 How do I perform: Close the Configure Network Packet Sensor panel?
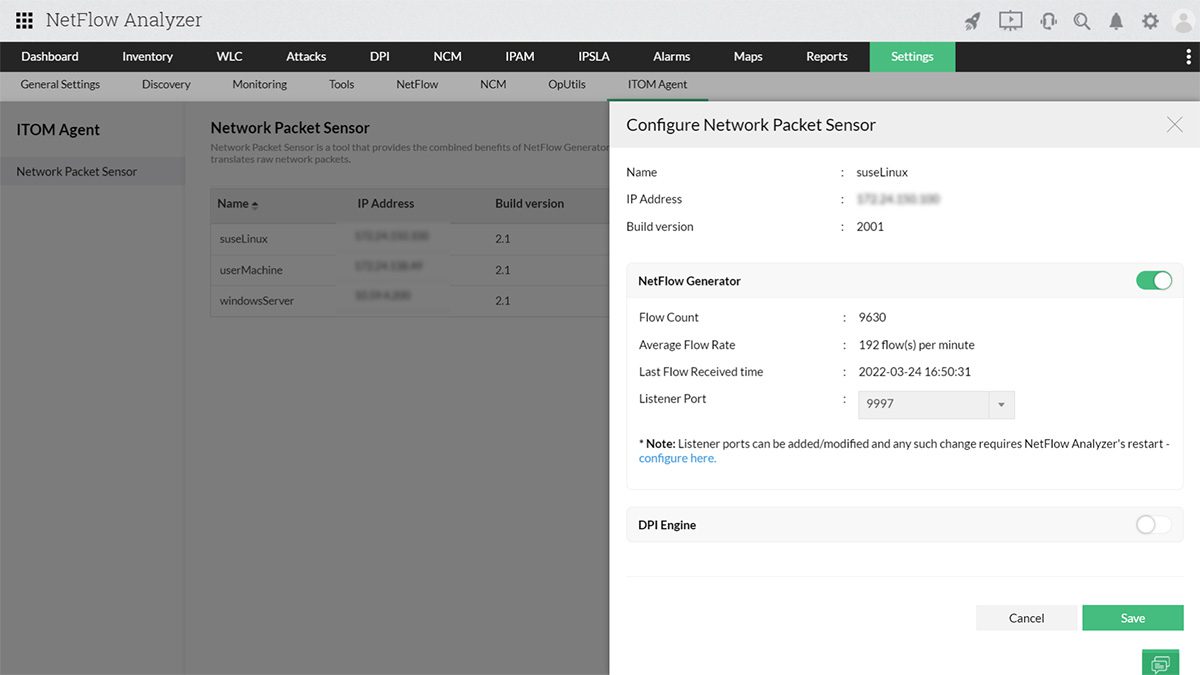pyautogui.click(x=1174, y=125)
